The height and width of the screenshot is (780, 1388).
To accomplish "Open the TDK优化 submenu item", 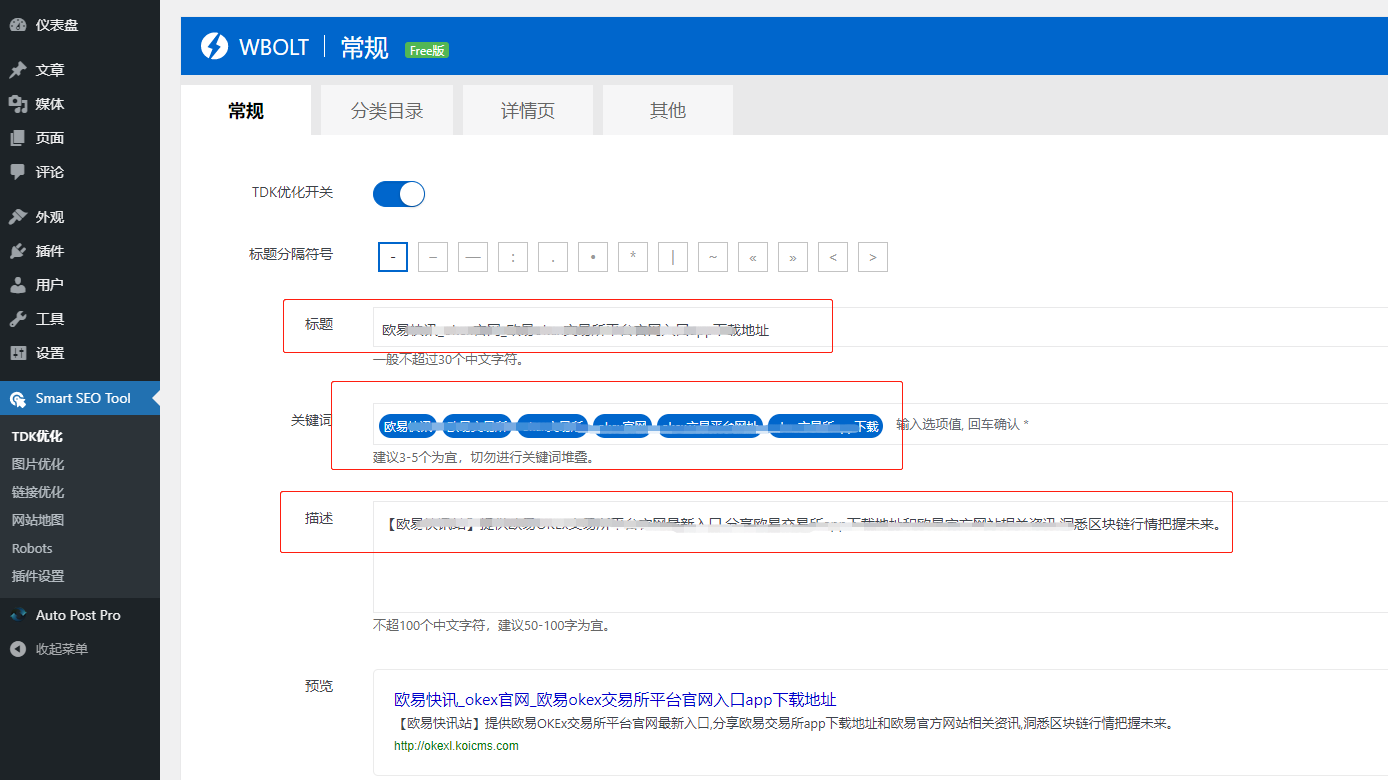I will (37, 436).
